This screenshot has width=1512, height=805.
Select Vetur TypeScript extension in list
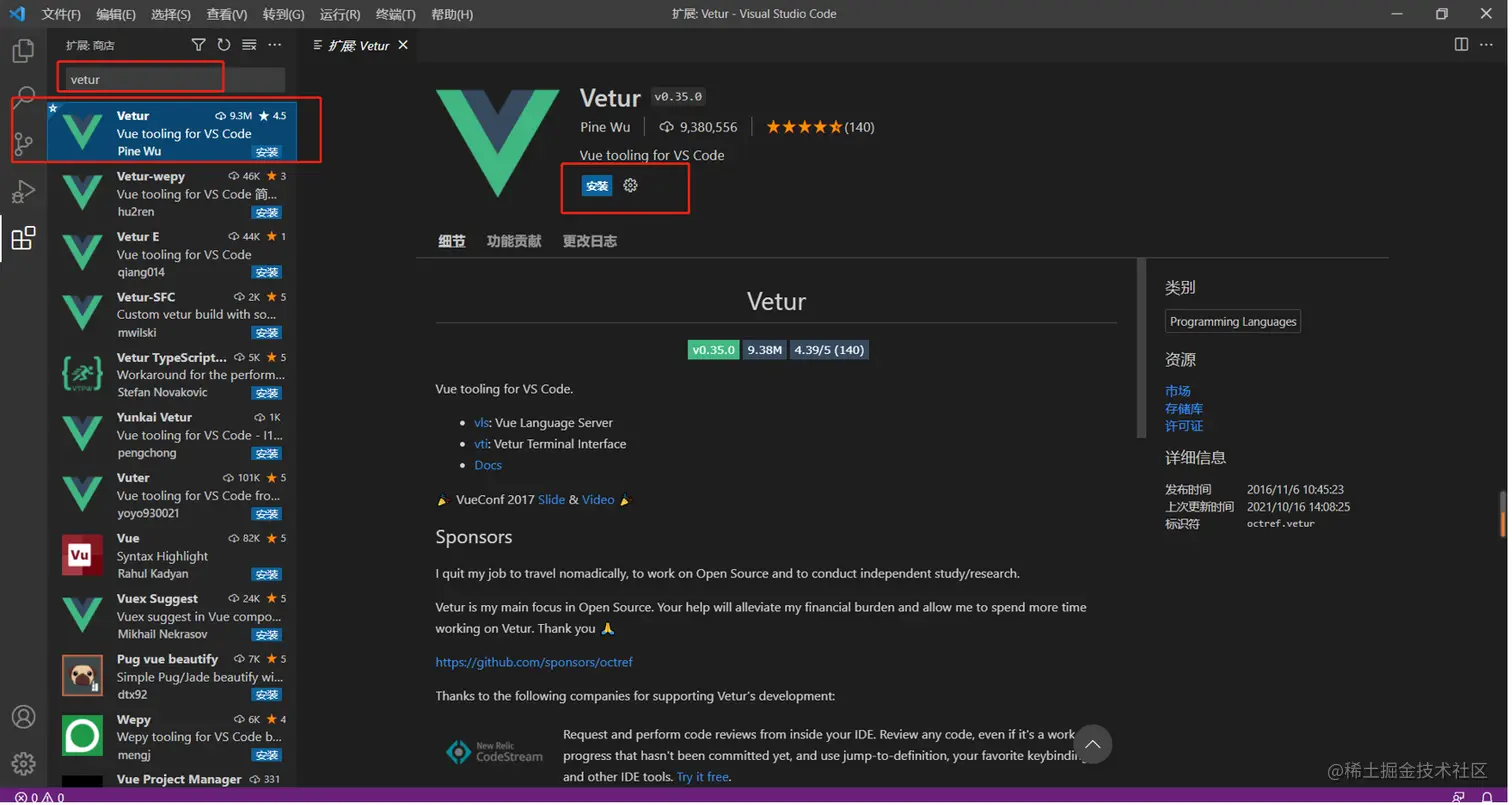(172, 374)
